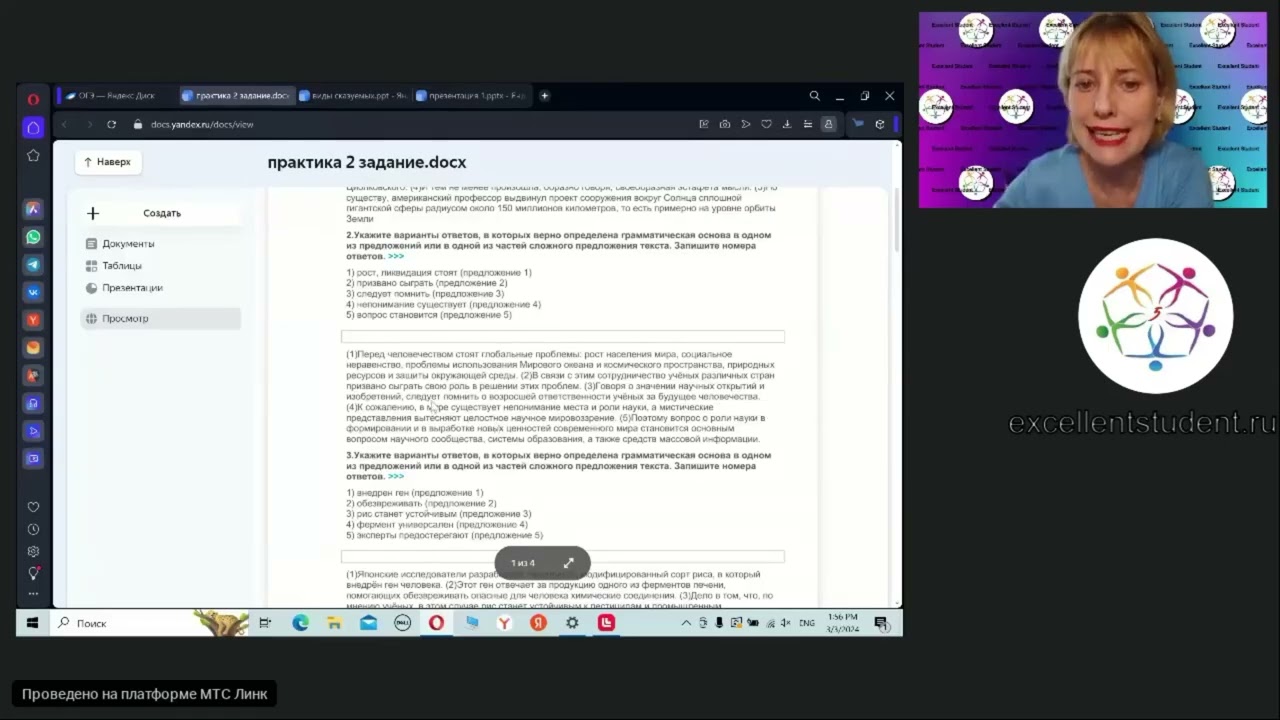The width and height of the screenshot is (1280, 720).
Task: Click the document vertical scrollbar
Action: click(x=896, y=222)
